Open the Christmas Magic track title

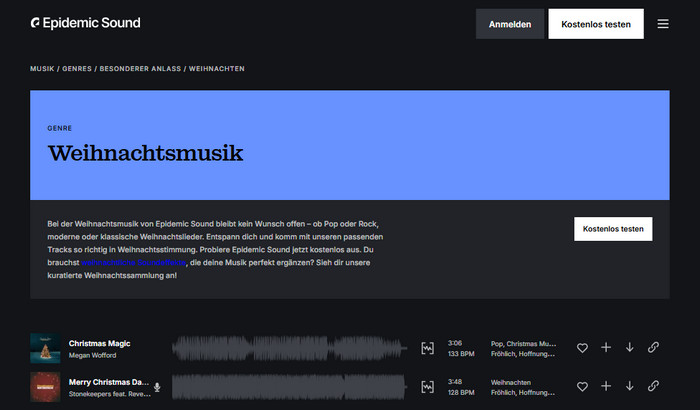coord(100,343)
